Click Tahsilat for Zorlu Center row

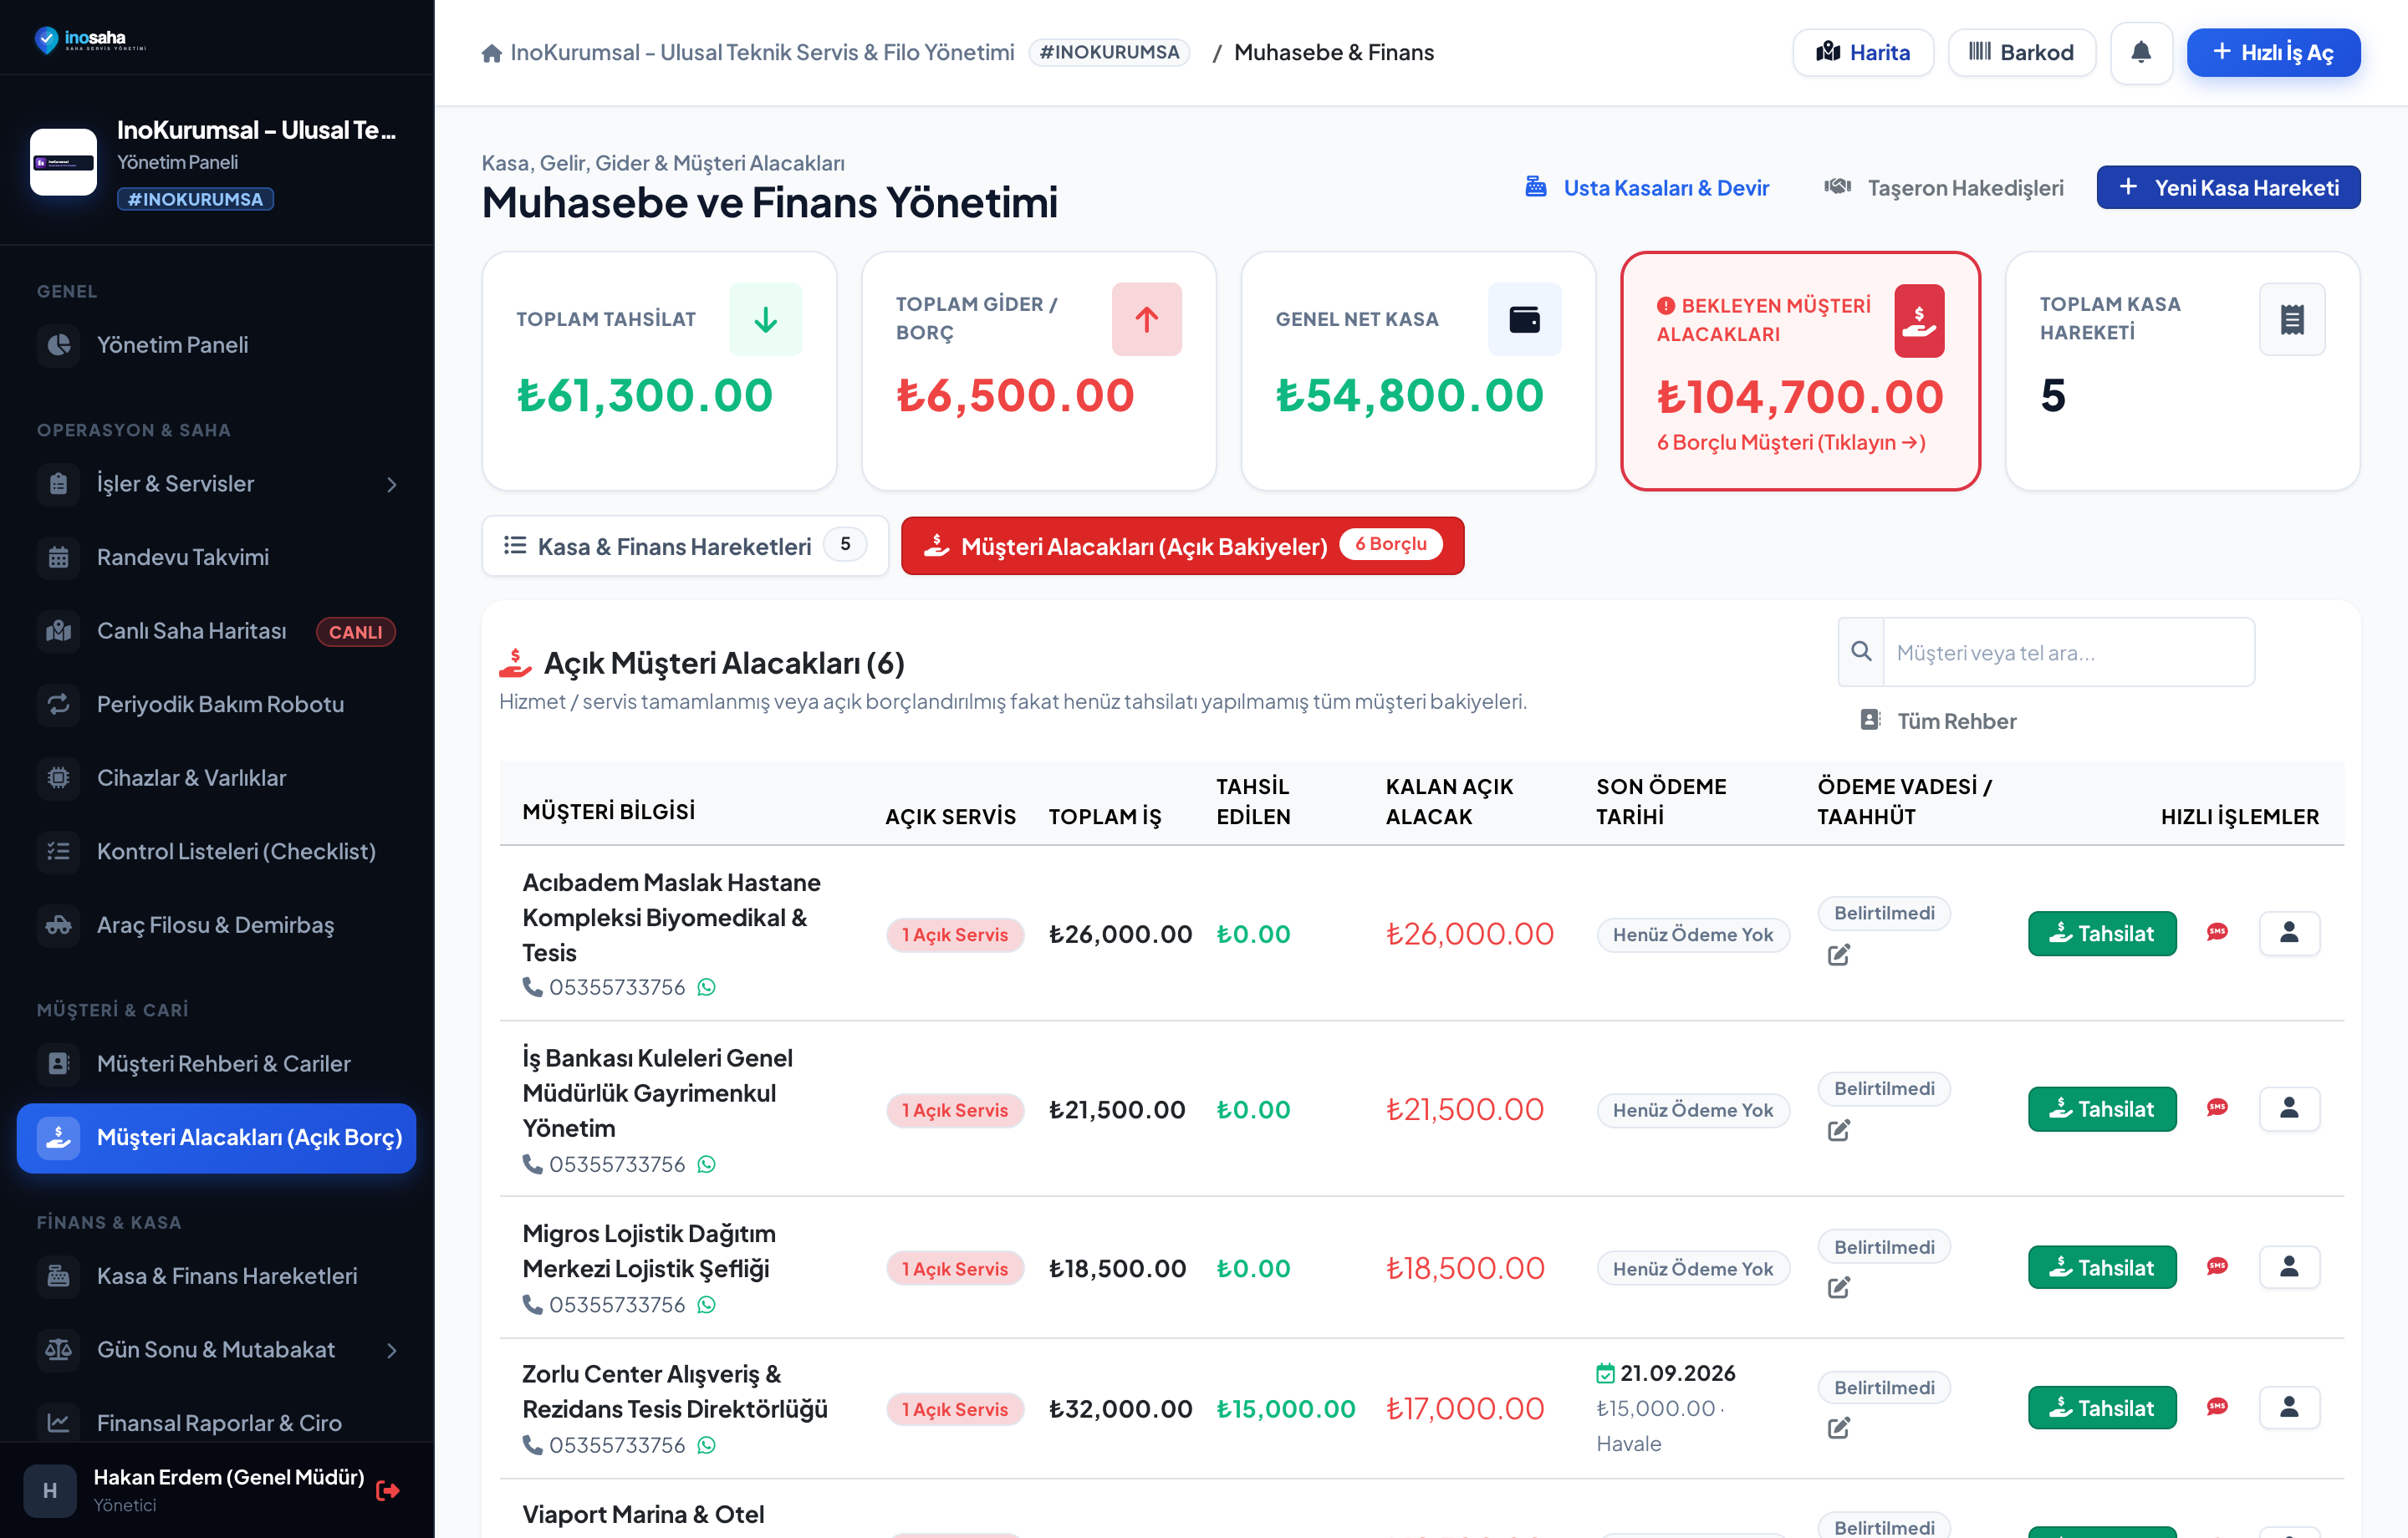point(2102,1407)
